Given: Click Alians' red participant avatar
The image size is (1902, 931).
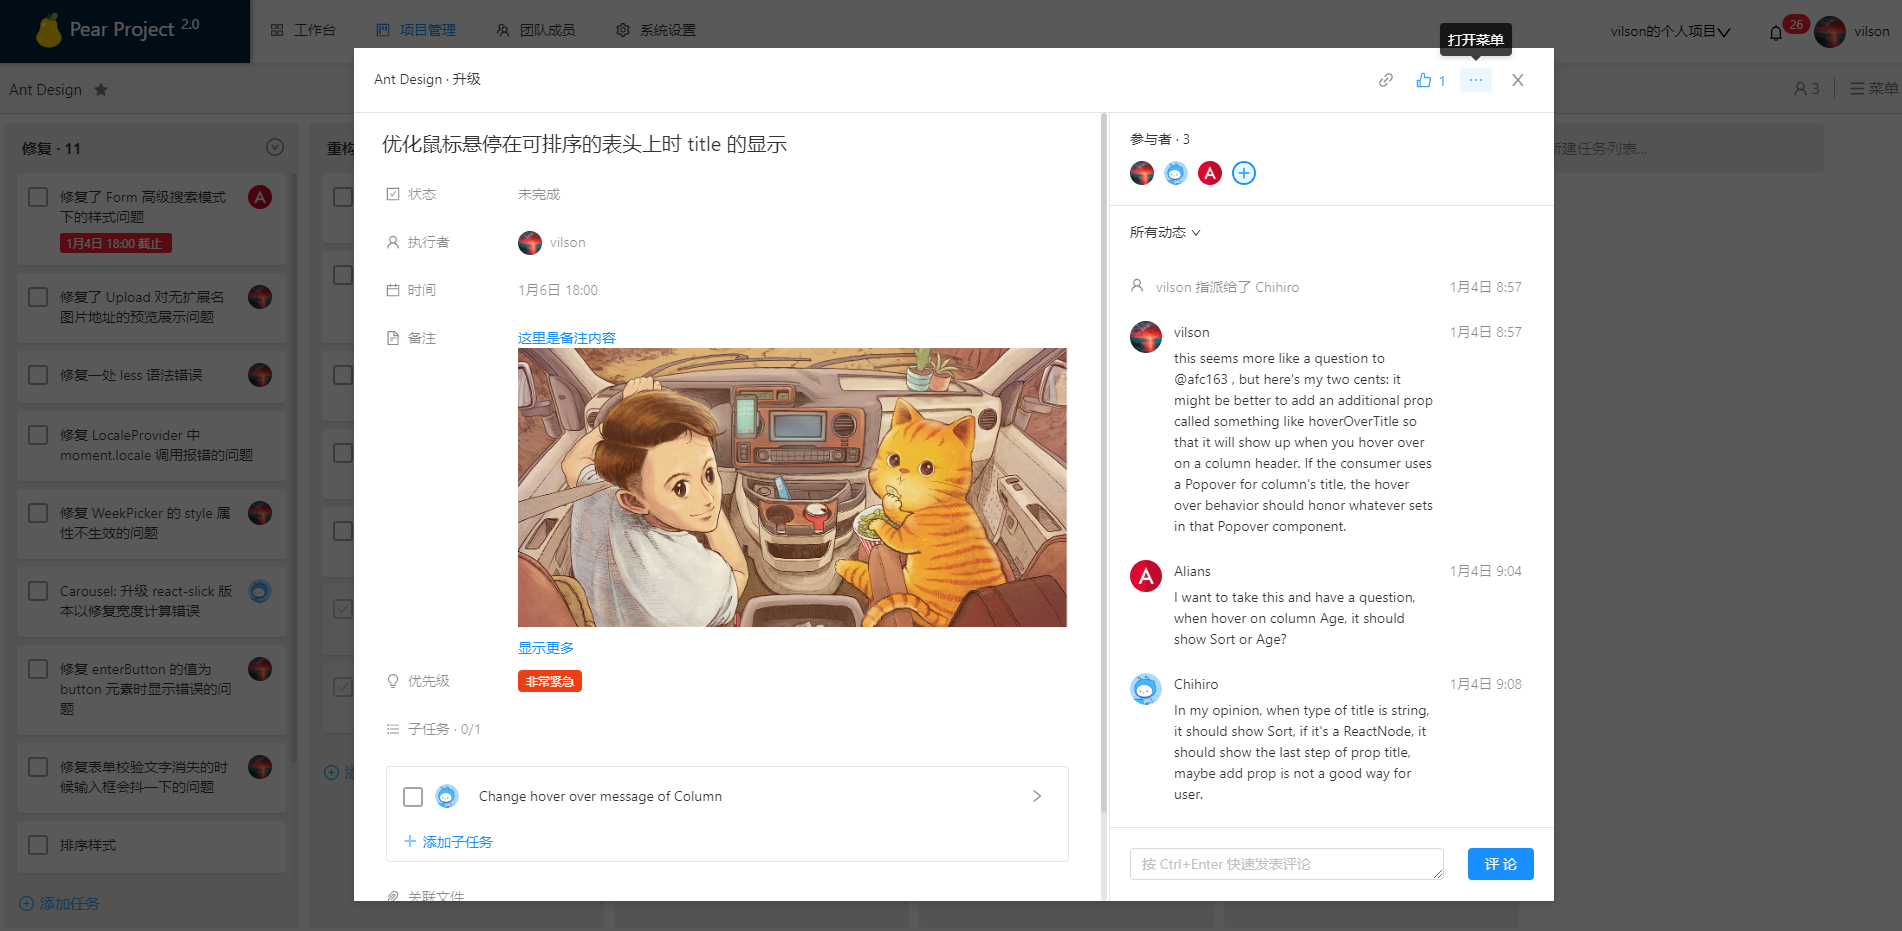Looking at the screenshot, I should coord(1210,173).
